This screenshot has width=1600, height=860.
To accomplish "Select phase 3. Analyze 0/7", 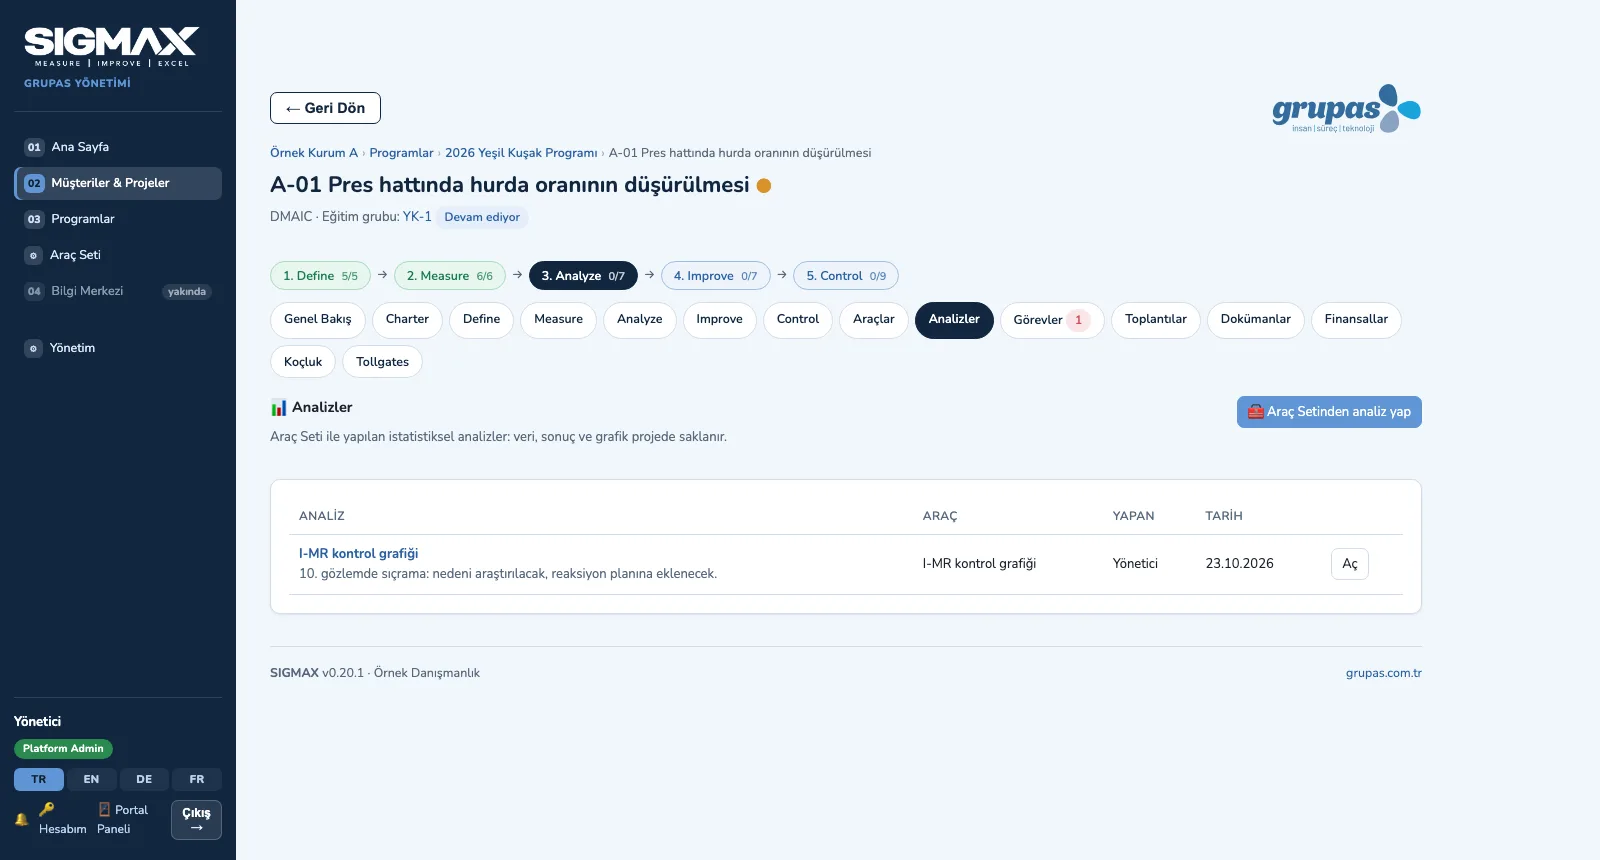I will click(583, 276).
